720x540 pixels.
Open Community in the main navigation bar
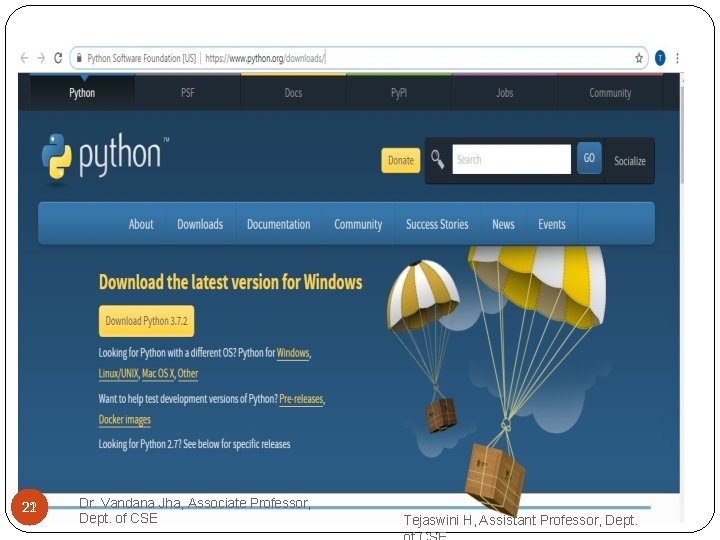[x=358, y=224]
